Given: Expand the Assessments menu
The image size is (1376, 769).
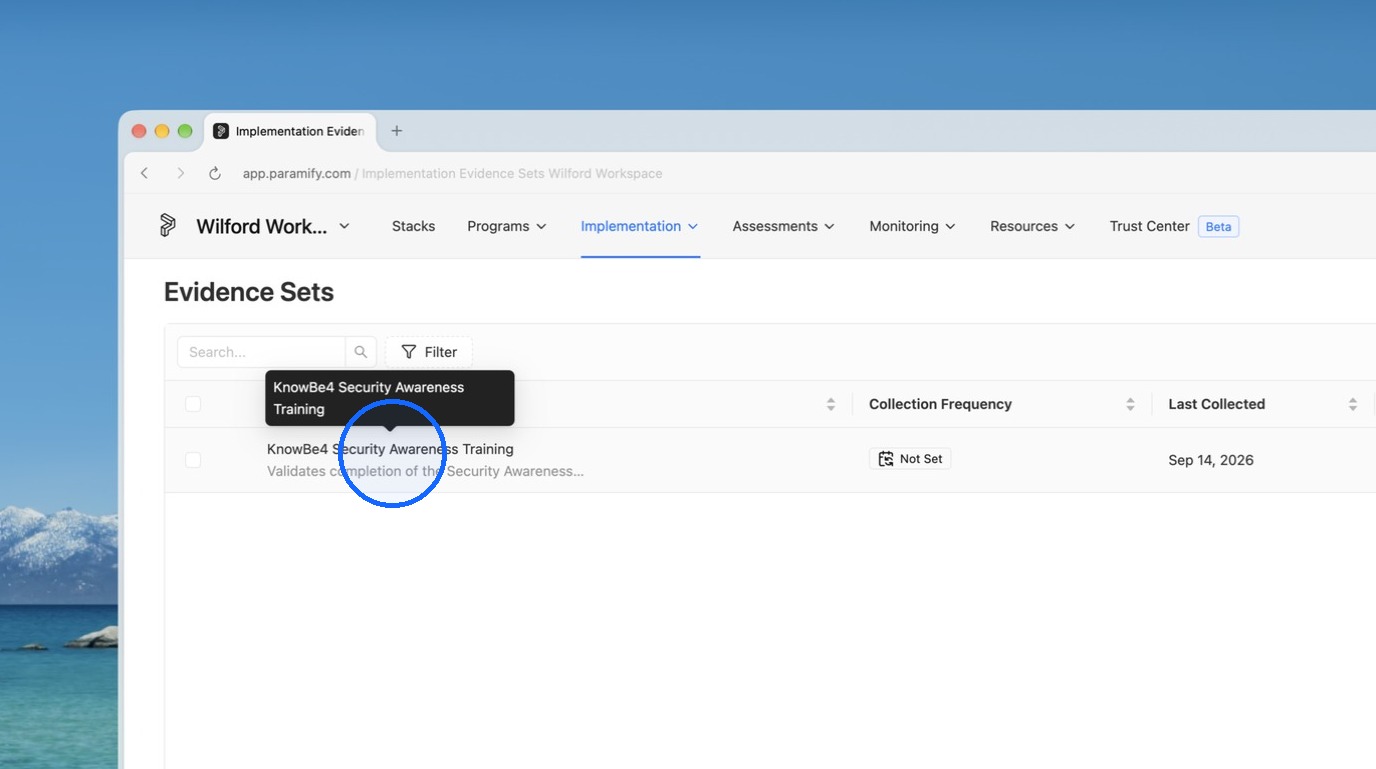Looking at the screenshot, I should click(784, 226).
